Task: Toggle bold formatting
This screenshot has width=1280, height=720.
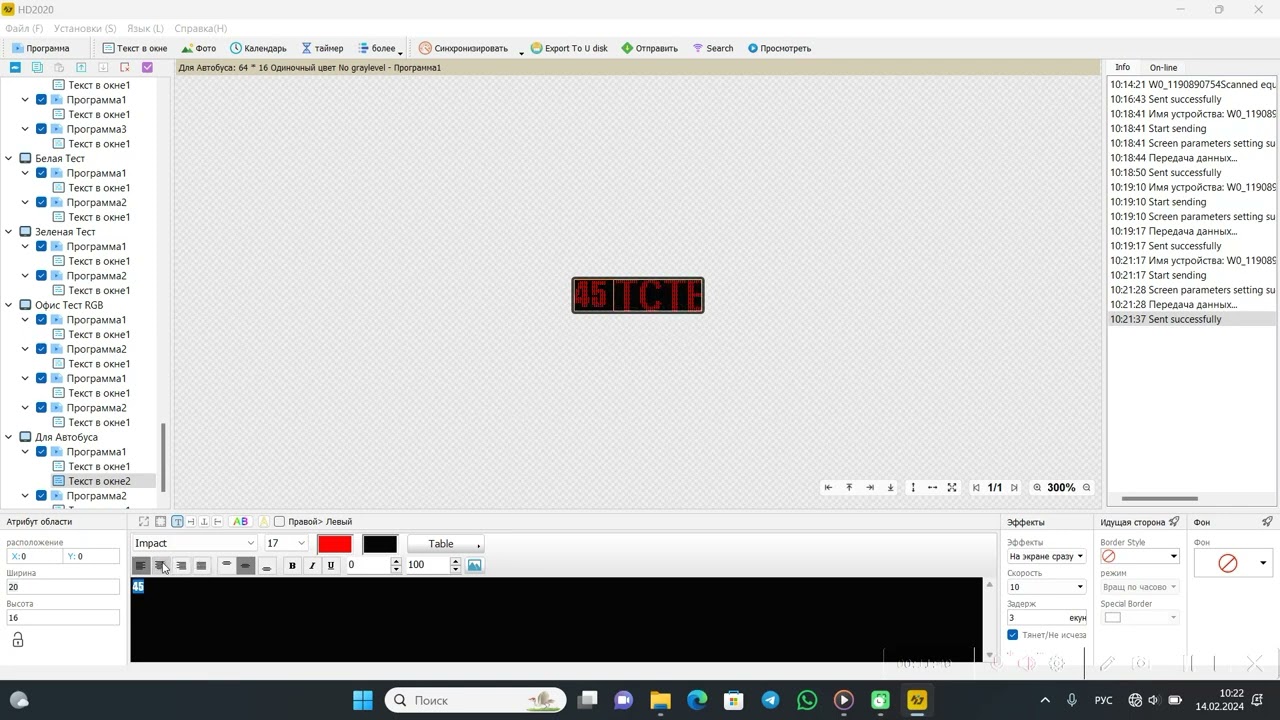Action: (x=292, y=565)
